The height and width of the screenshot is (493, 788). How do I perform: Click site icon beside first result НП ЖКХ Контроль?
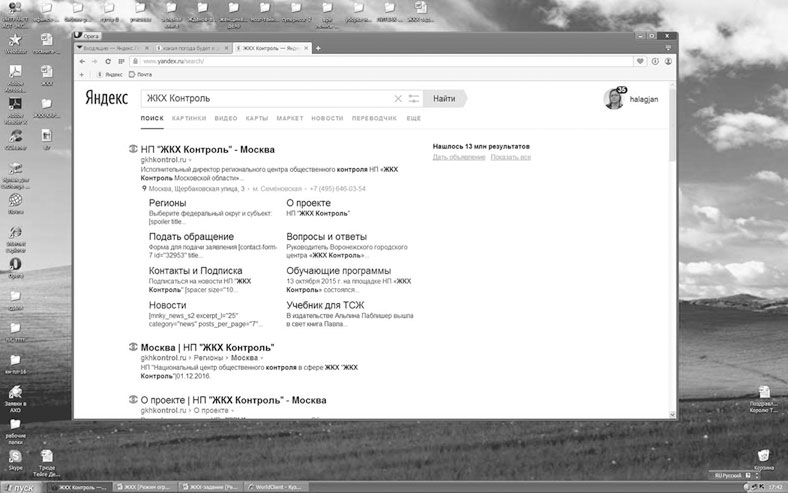pyautogui.click(x=133, y=149)
